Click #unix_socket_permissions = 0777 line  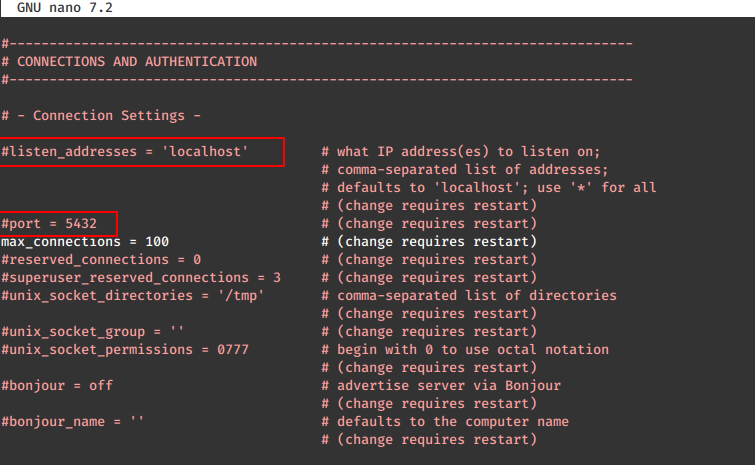click(125, 349)
